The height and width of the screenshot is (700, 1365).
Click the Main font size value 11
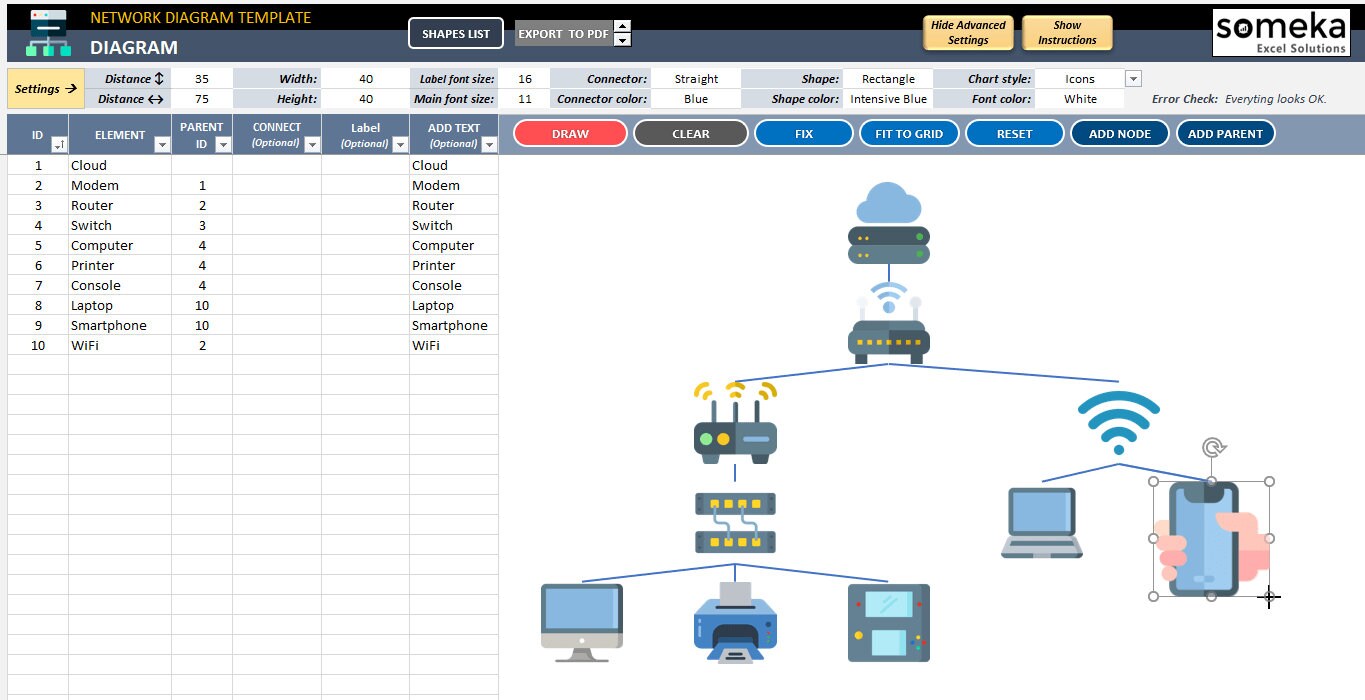(x=524, y=99)
